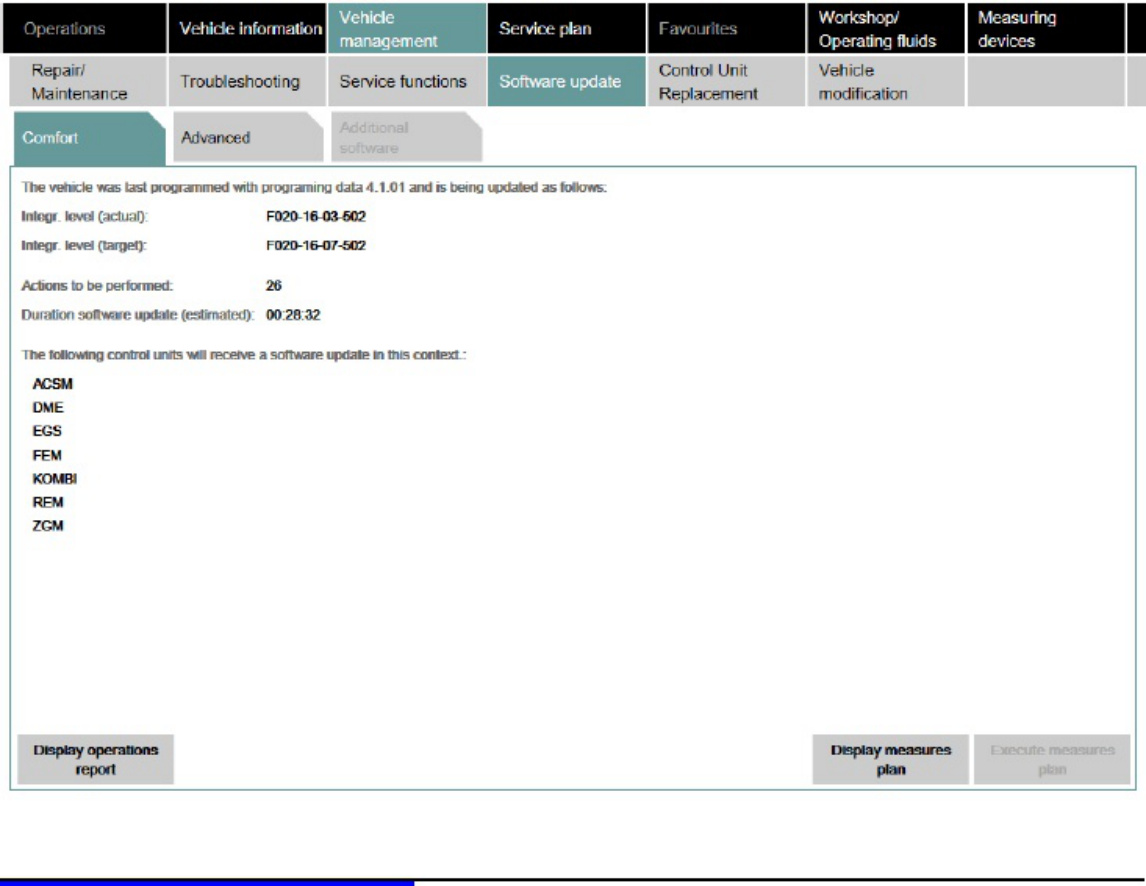The height and width of the screenshot is (886, 1146).
Task: Go to Vehicle modification submenu
Action: click(886, 82)
